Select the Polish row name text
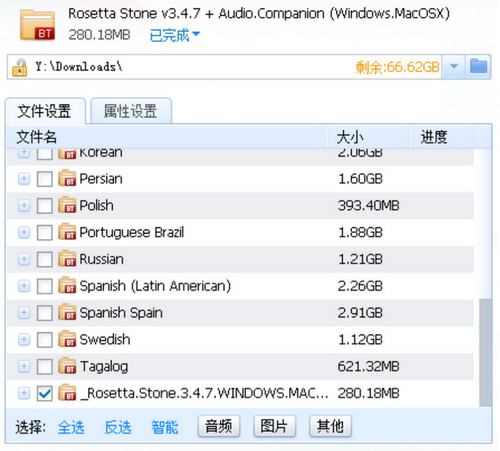Screen dimensions: 500x451 pyautogui.click(x=96, y=206)
